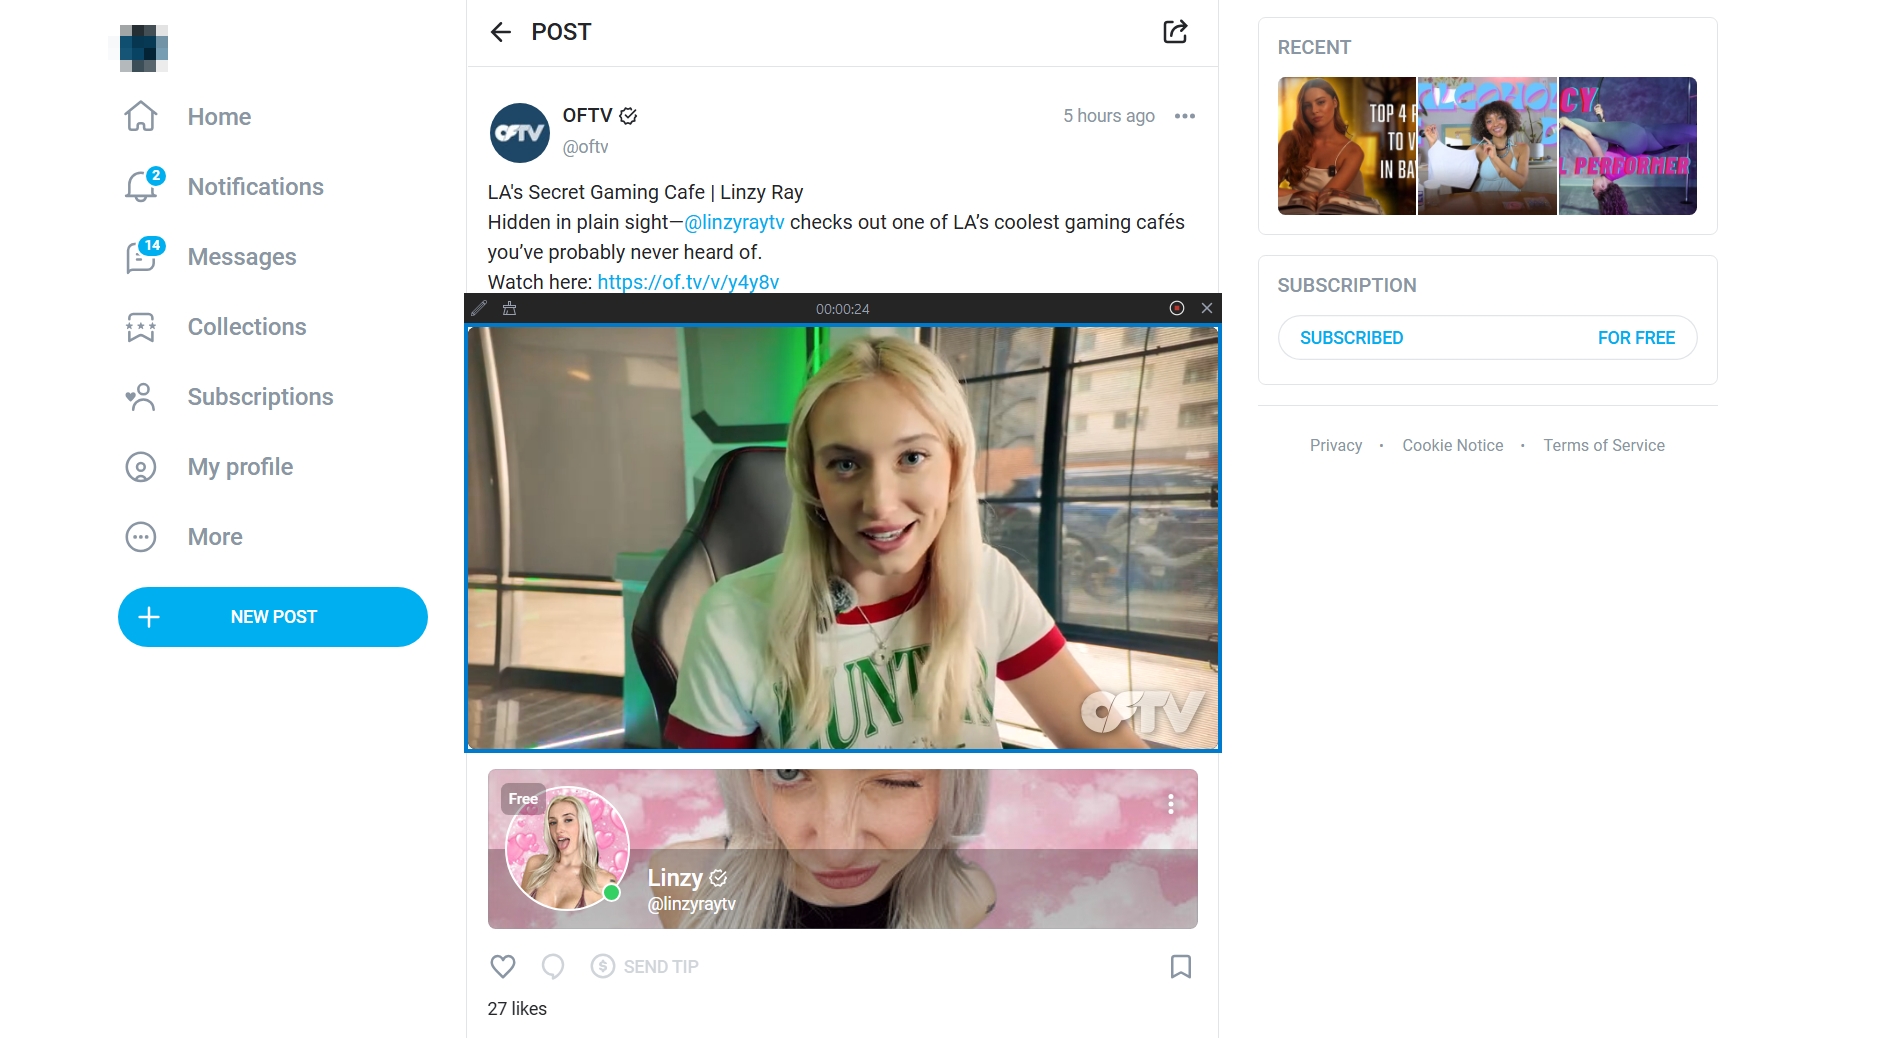Go back using the arrow next to POST
The width and height of the screenshot is (1877, 1038).
501,32
